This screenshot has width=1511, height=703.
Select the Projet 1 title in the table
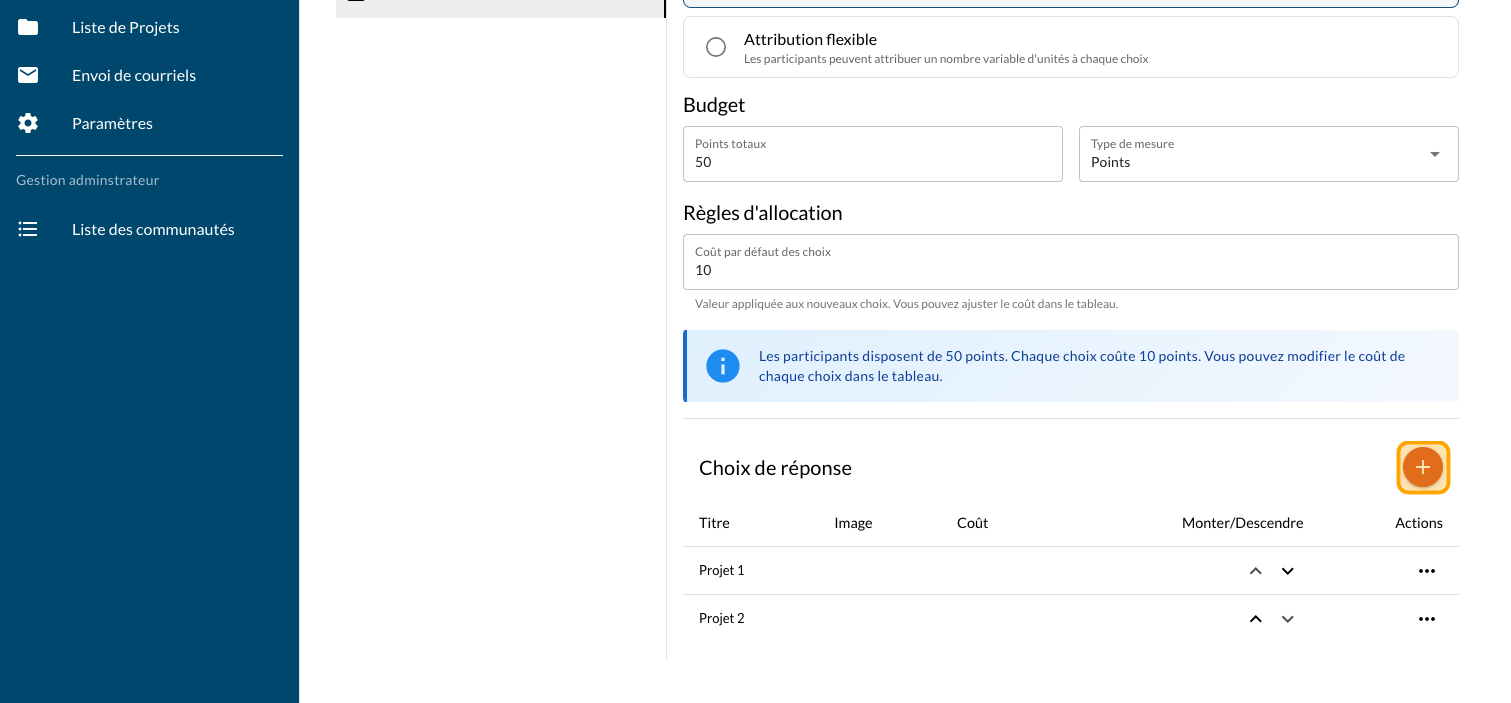point(721,570)
